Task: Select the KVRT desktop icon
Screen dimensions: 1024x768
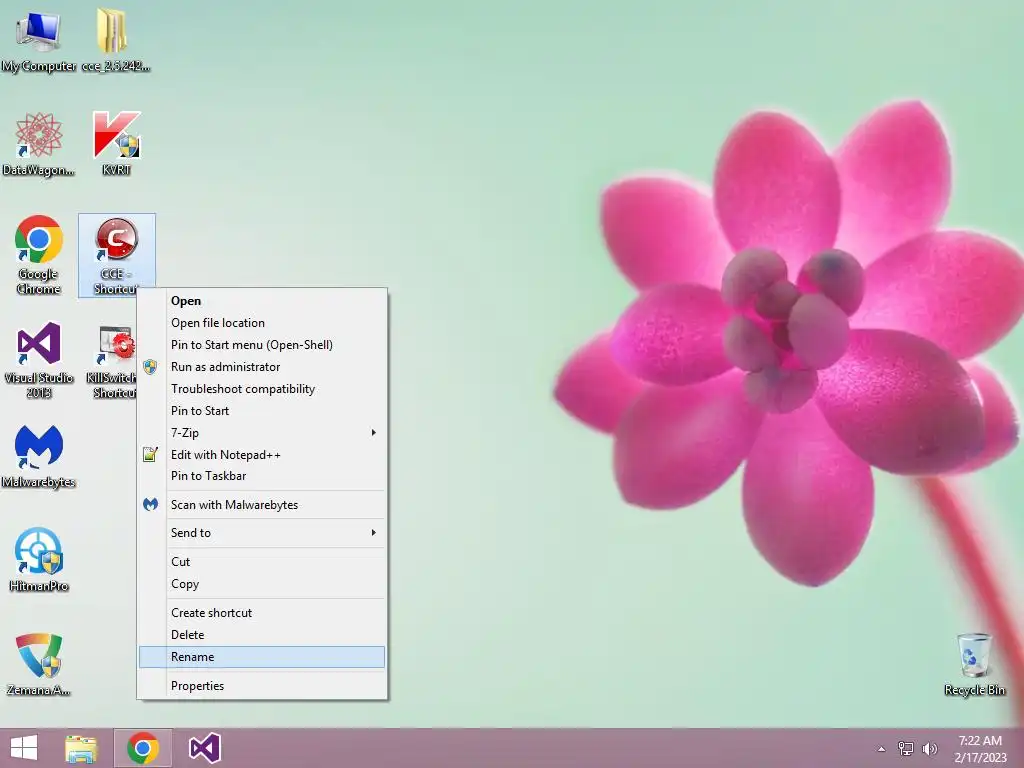Action: pos(116,144)
